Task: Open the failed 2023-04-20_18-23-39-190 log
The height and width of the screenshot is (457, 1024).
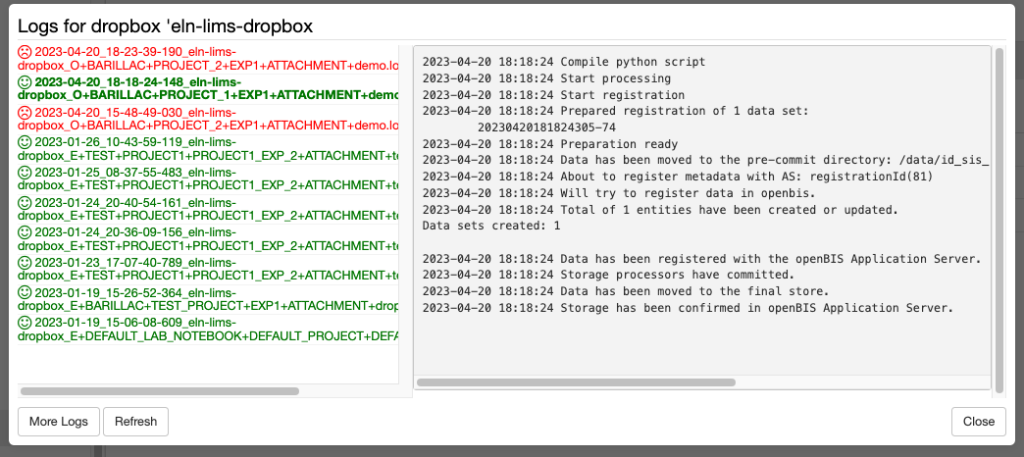Action: point(208,59)
